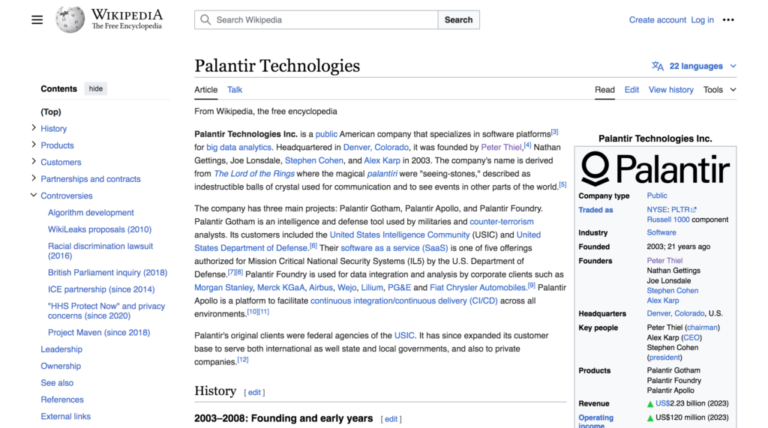Collapse the Controversies section in contents
Viewport: 768px width, 428px height.
click(33, 195)
